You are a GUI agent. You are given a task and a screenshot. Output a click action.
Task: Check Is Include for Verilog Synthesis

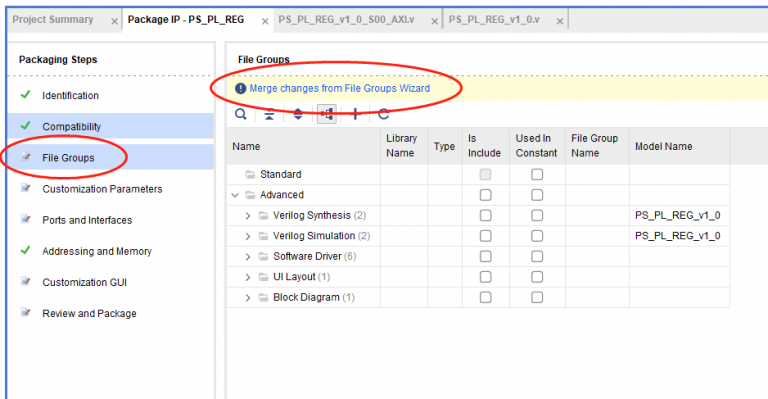tap(485, 215)
